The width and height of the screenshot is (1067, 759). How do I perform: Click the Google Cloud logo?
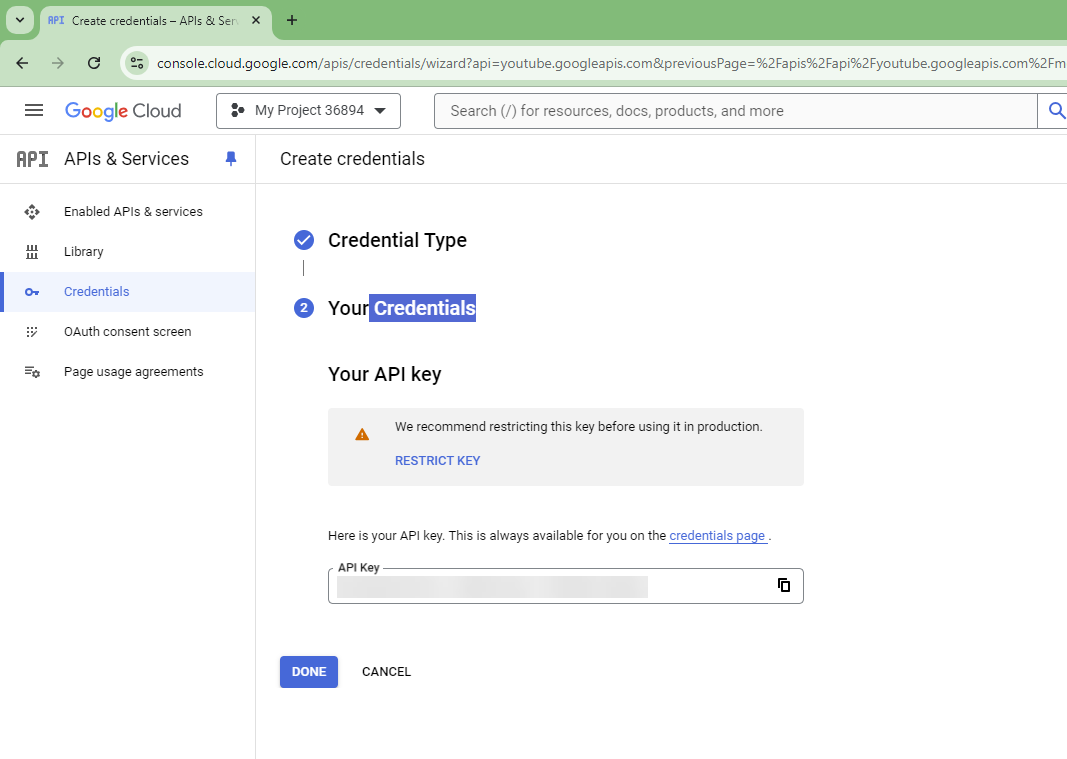123,111
